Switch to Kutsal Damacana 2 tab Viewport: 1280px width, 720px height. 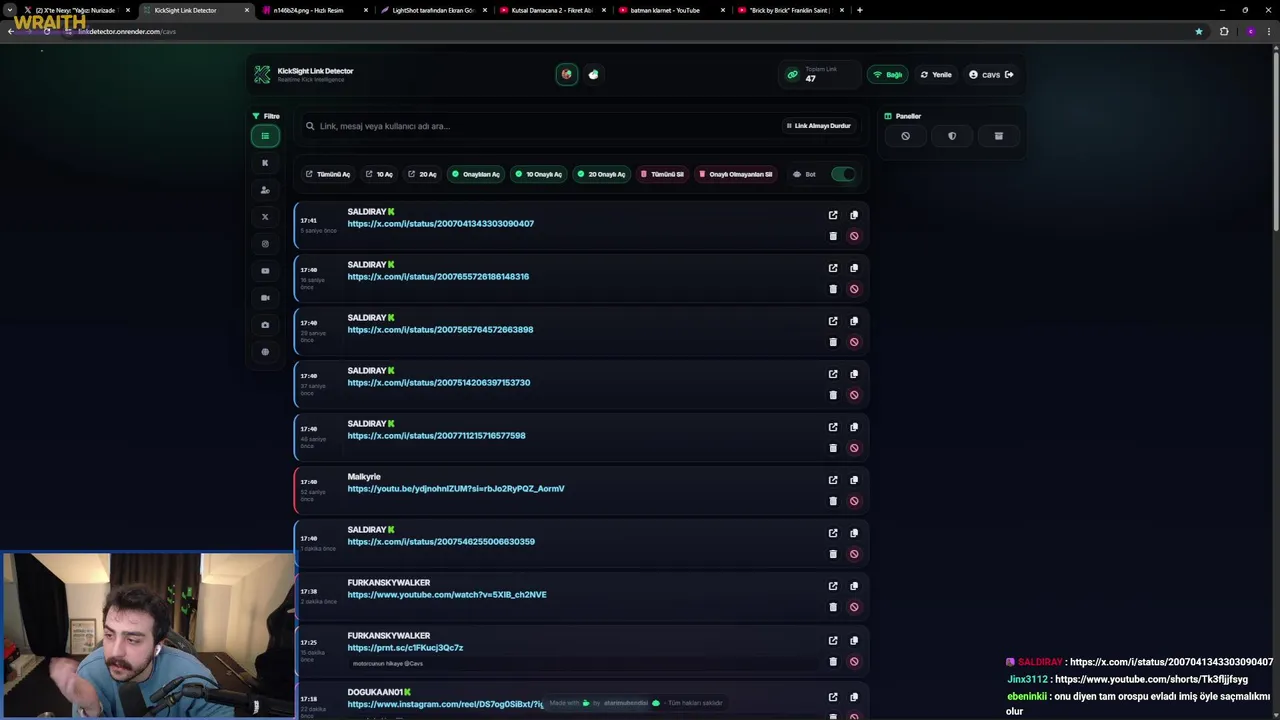[x=551, y=10]
